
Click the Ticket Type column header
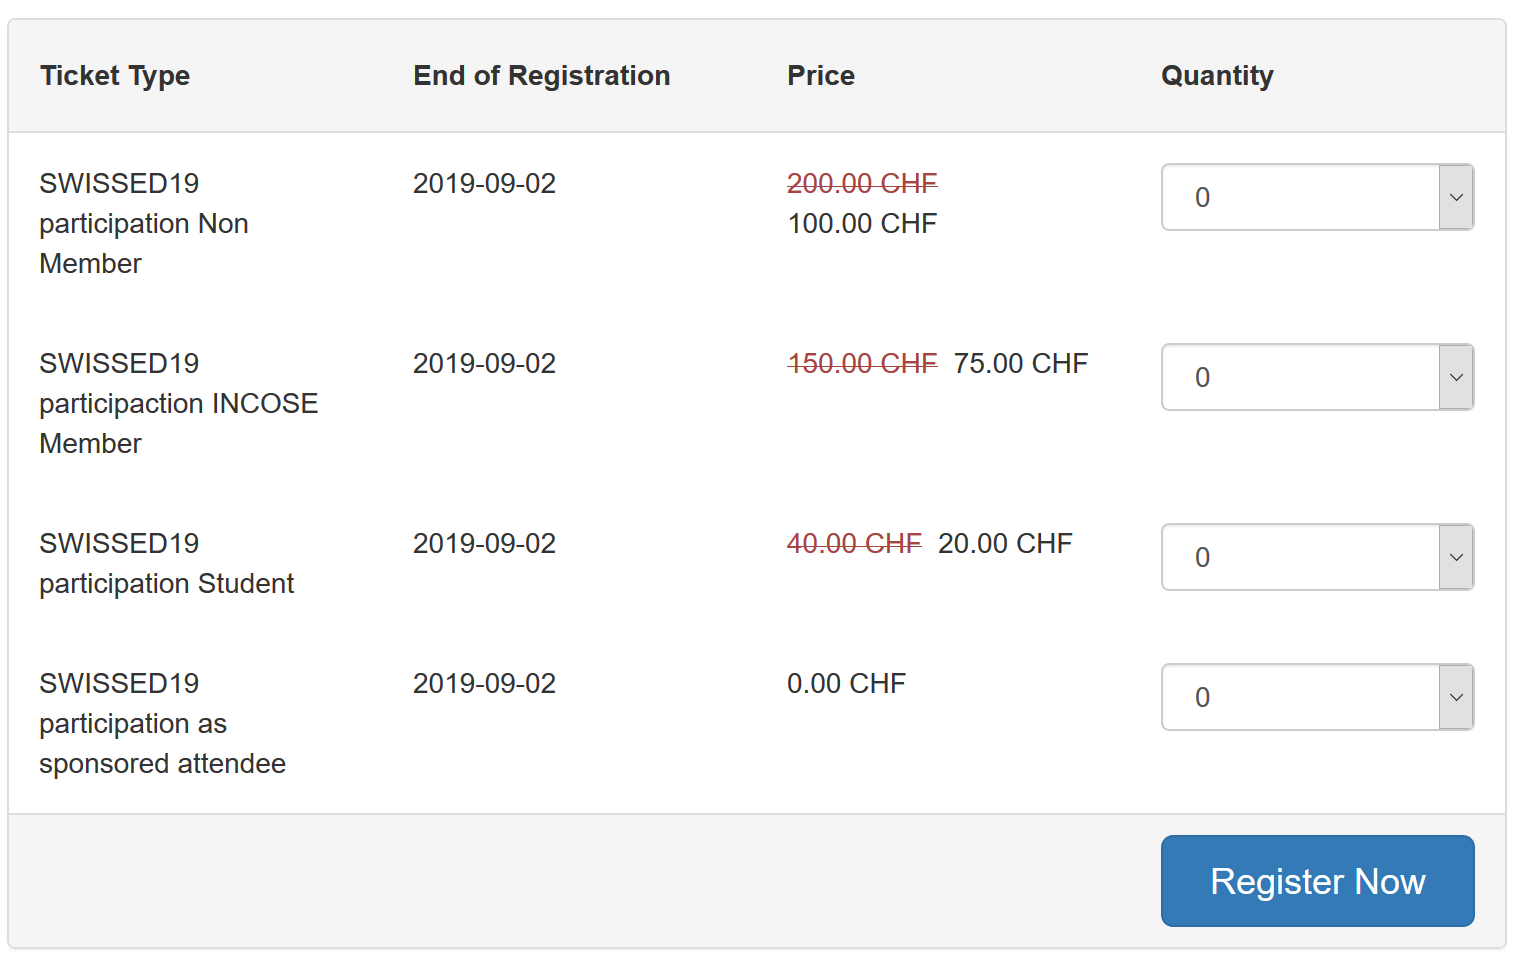tap(115, 76)
